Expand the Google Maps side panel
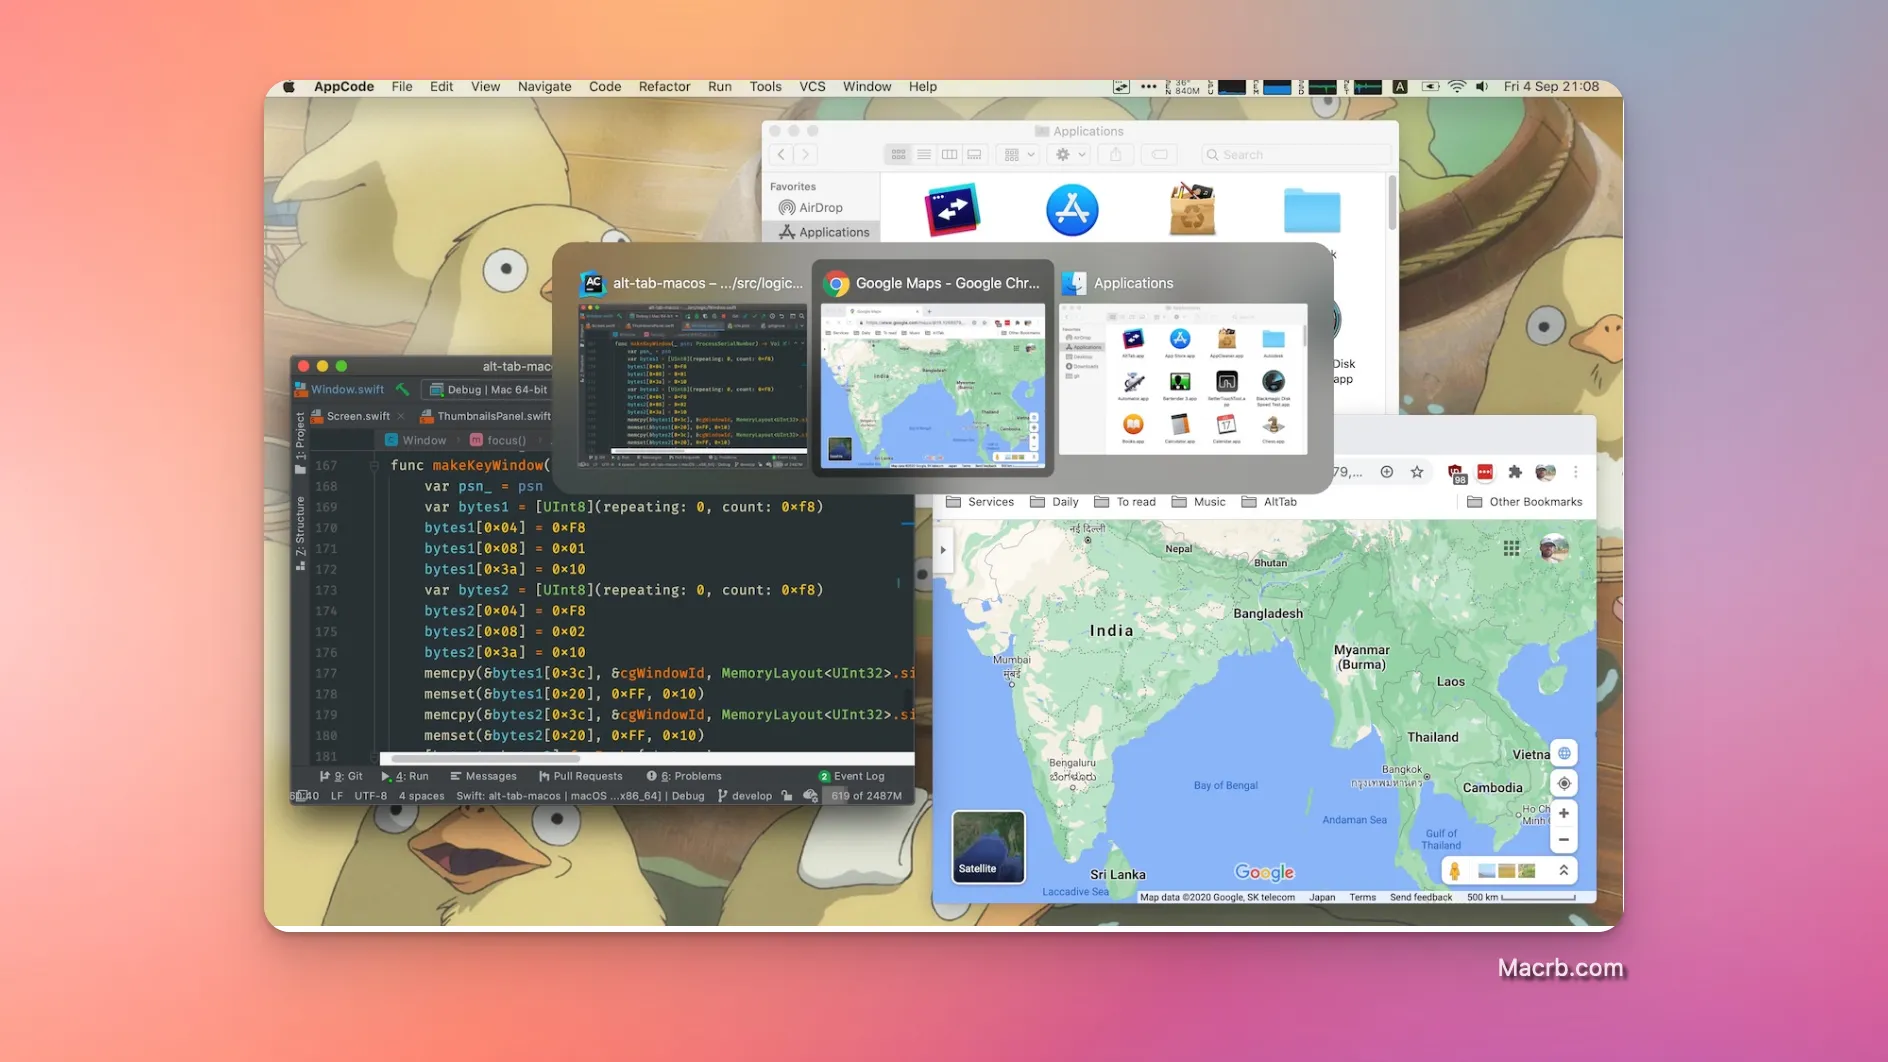Viewport: 1888px width, 1062px height. tap(942, 550)
